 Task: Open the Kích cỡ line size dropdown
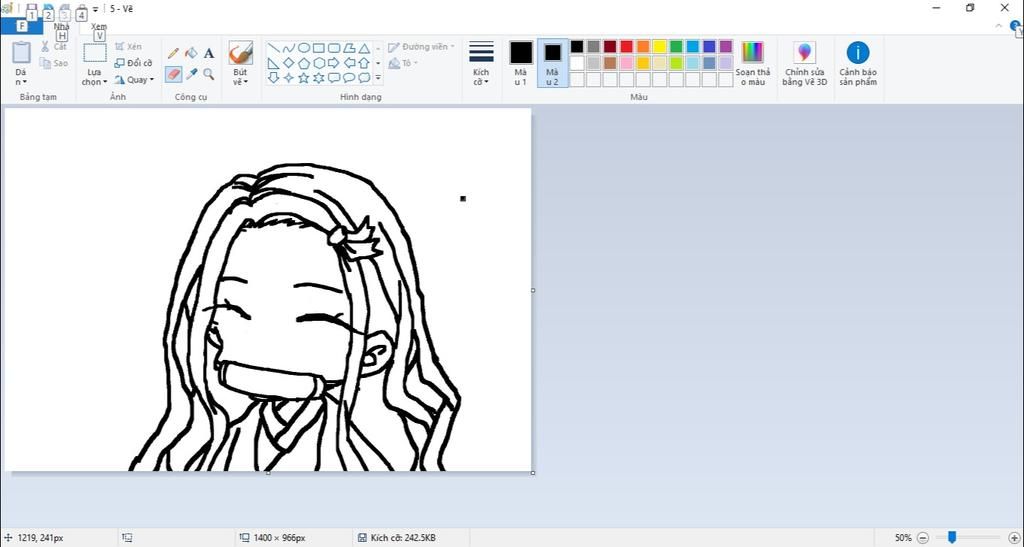click(x=481, y=63)
